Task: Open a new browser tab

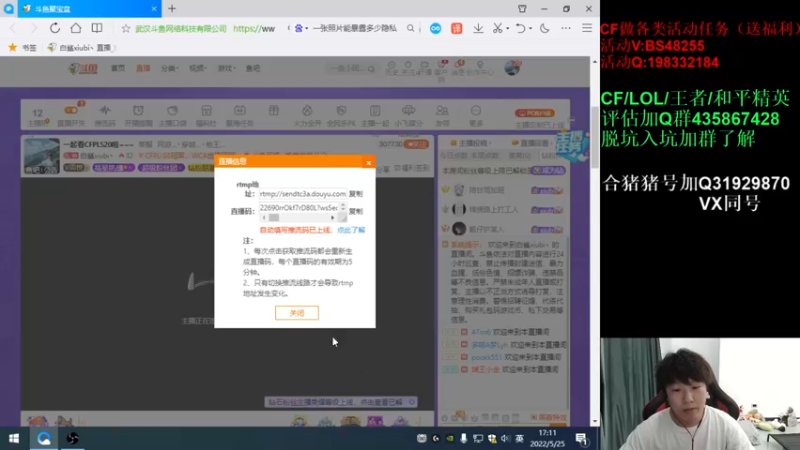Action: 172,9
